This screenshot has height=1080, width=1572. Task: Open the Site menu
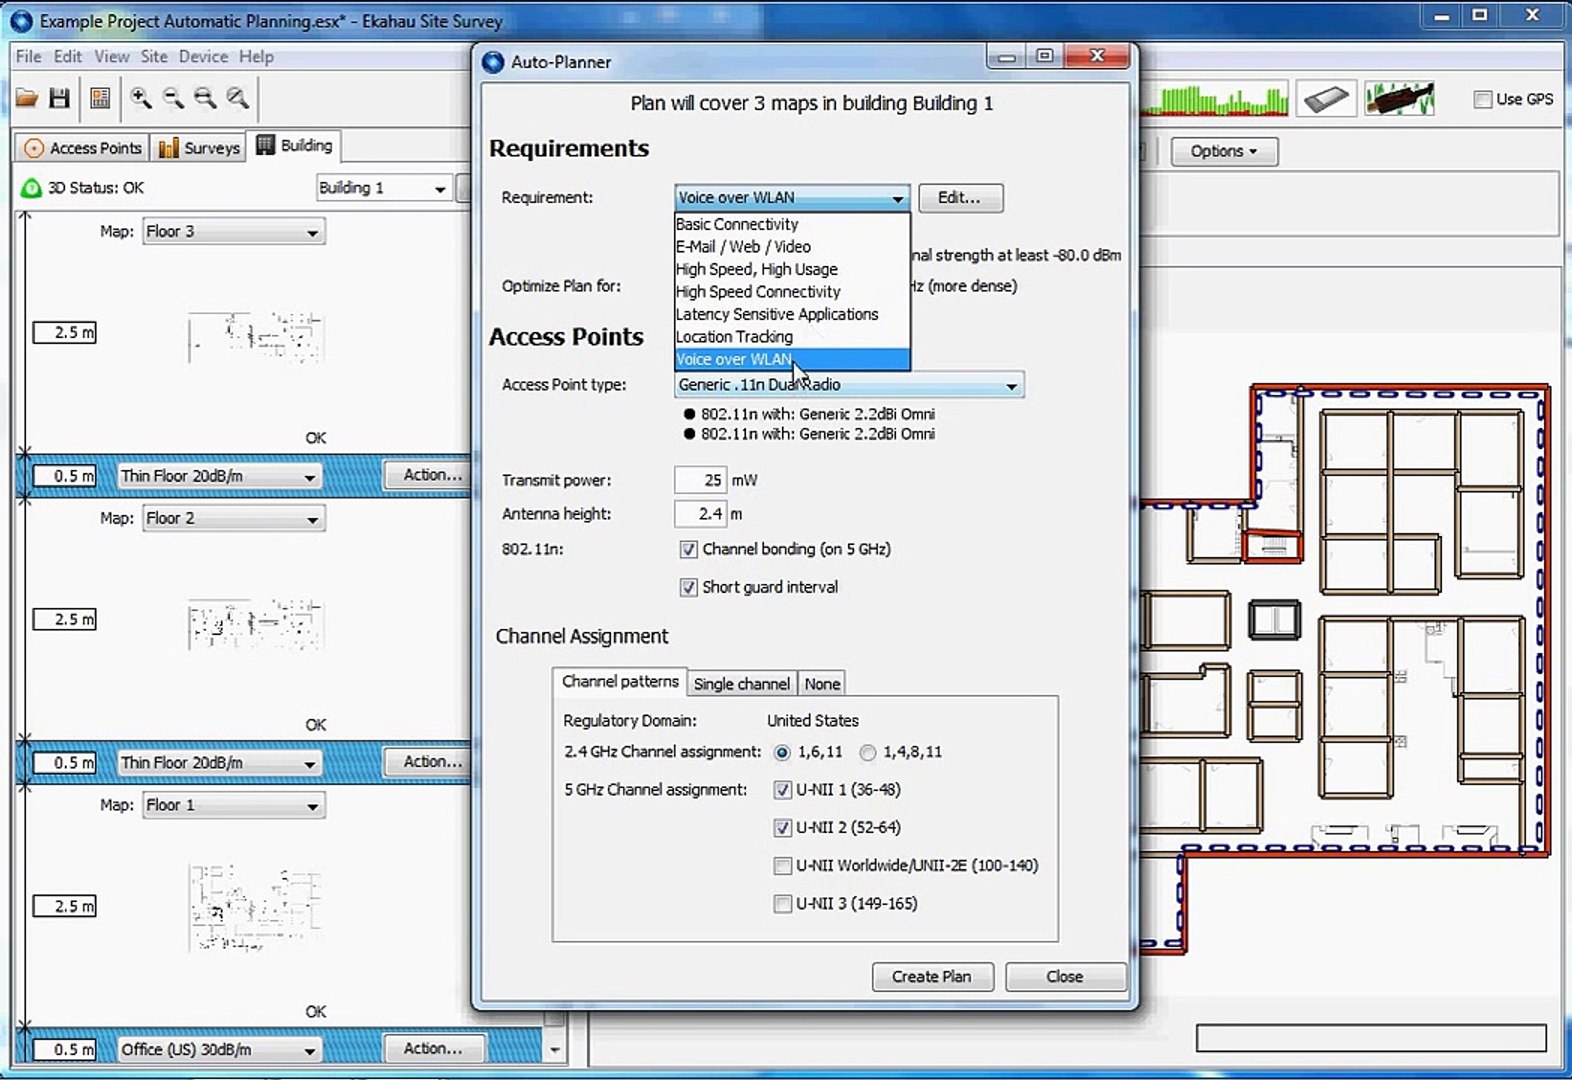point(154,57)
